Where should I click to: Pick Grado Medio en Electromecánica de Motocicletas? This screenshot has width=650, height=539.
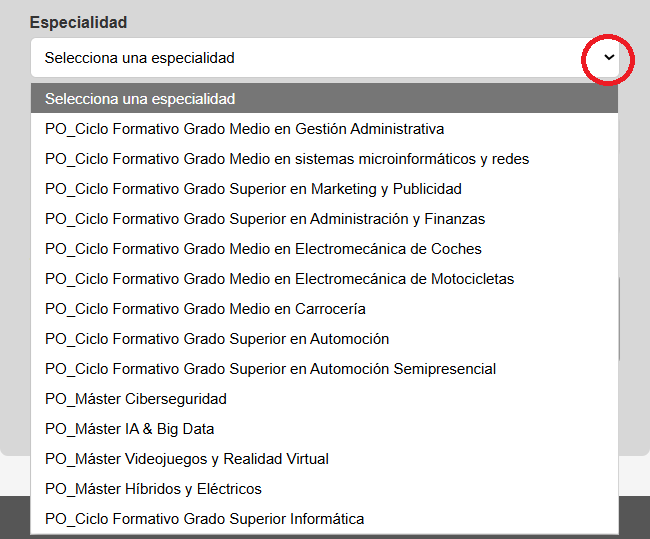click(x=279, y=279)
